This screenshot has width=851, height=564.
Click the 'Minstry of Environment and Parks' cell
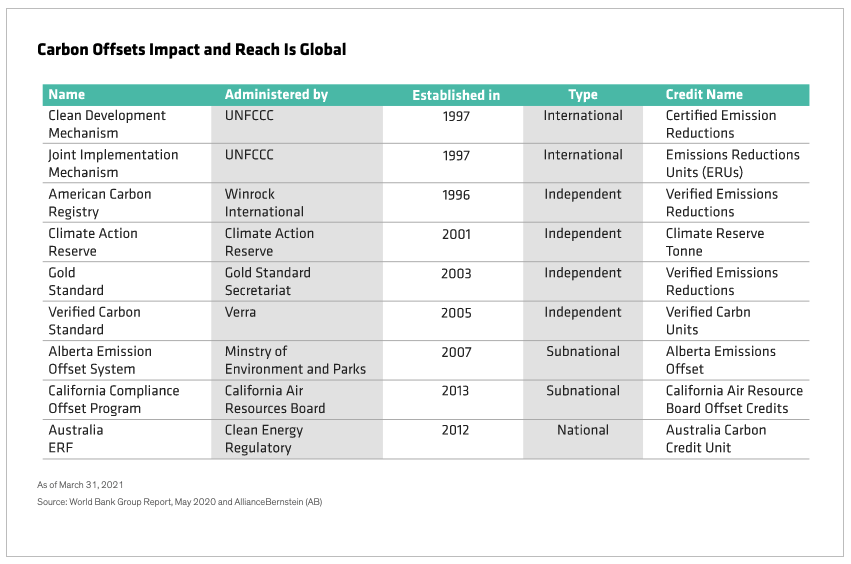click(x=295, y=360)
